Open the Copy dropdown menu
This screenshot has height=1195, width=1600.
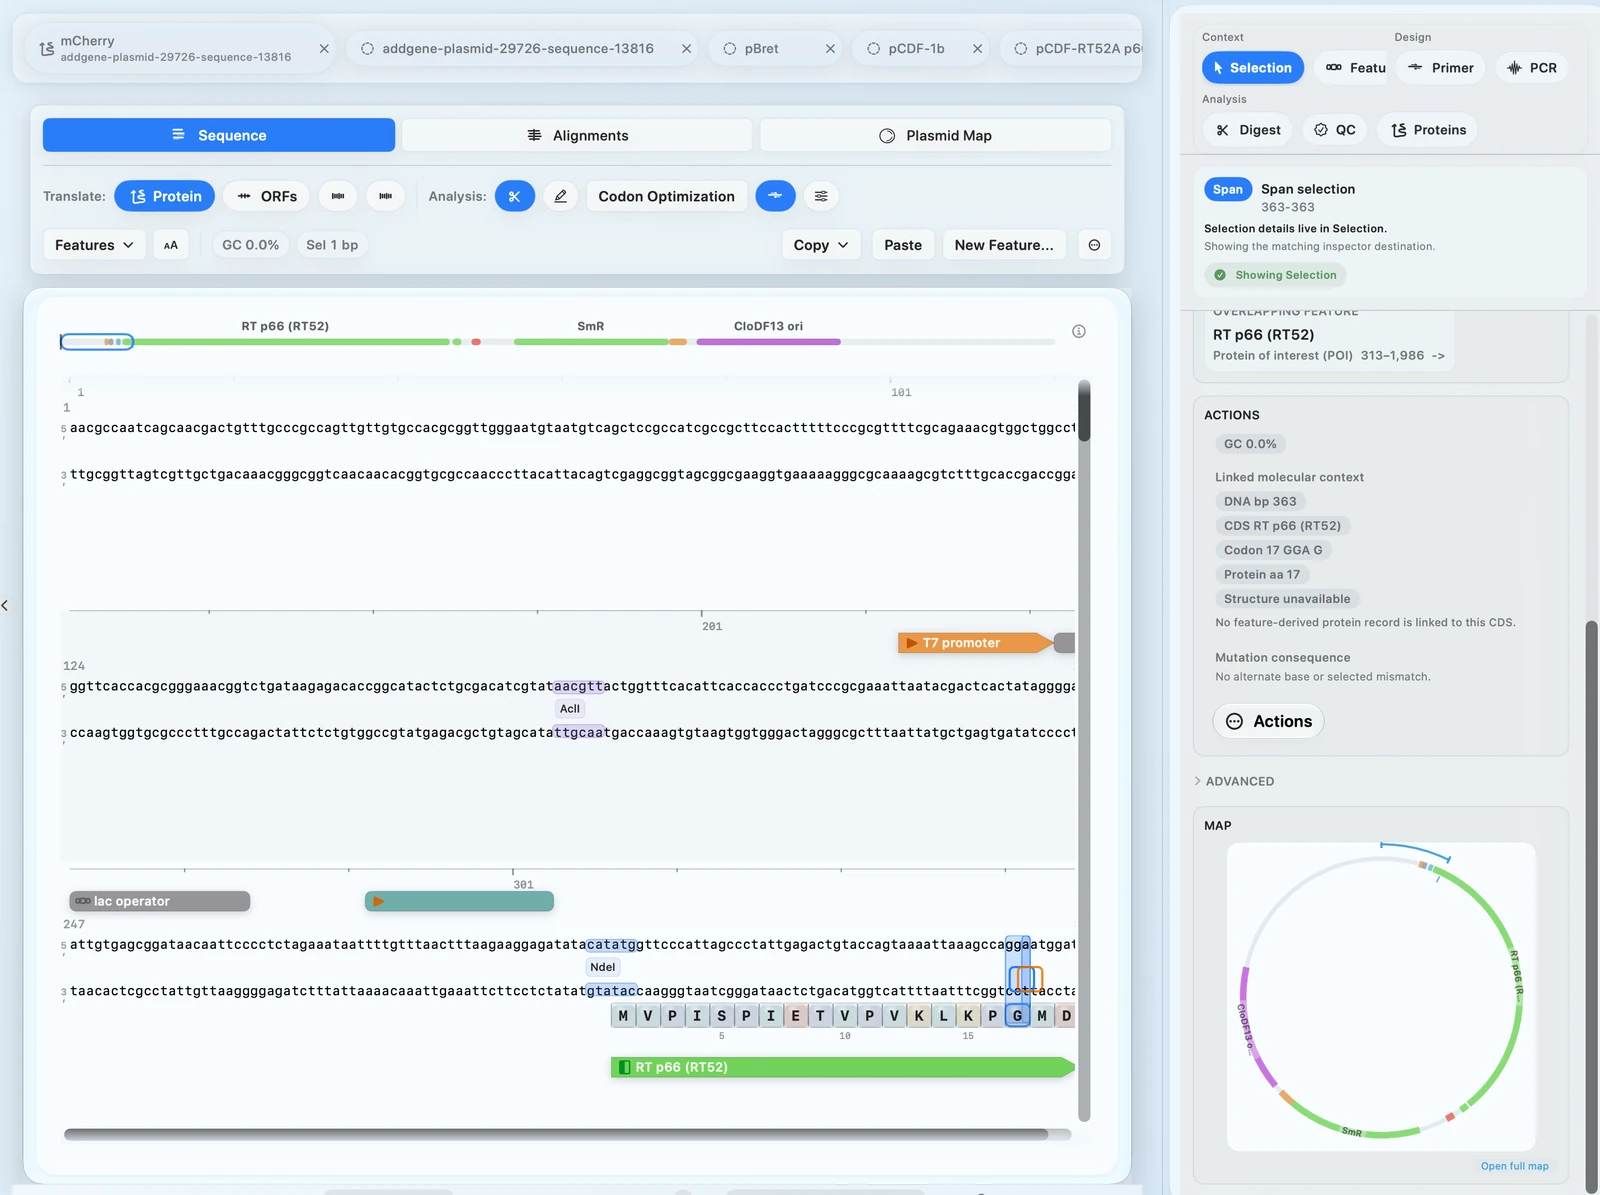(821, 245)
